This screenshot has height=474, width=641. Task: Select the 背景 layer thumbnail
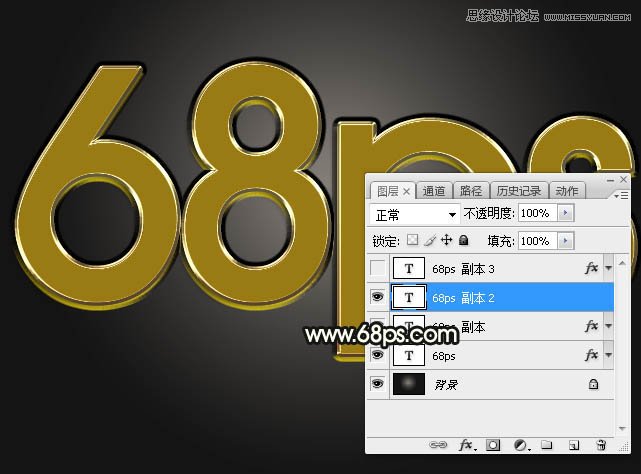(409, 384)
